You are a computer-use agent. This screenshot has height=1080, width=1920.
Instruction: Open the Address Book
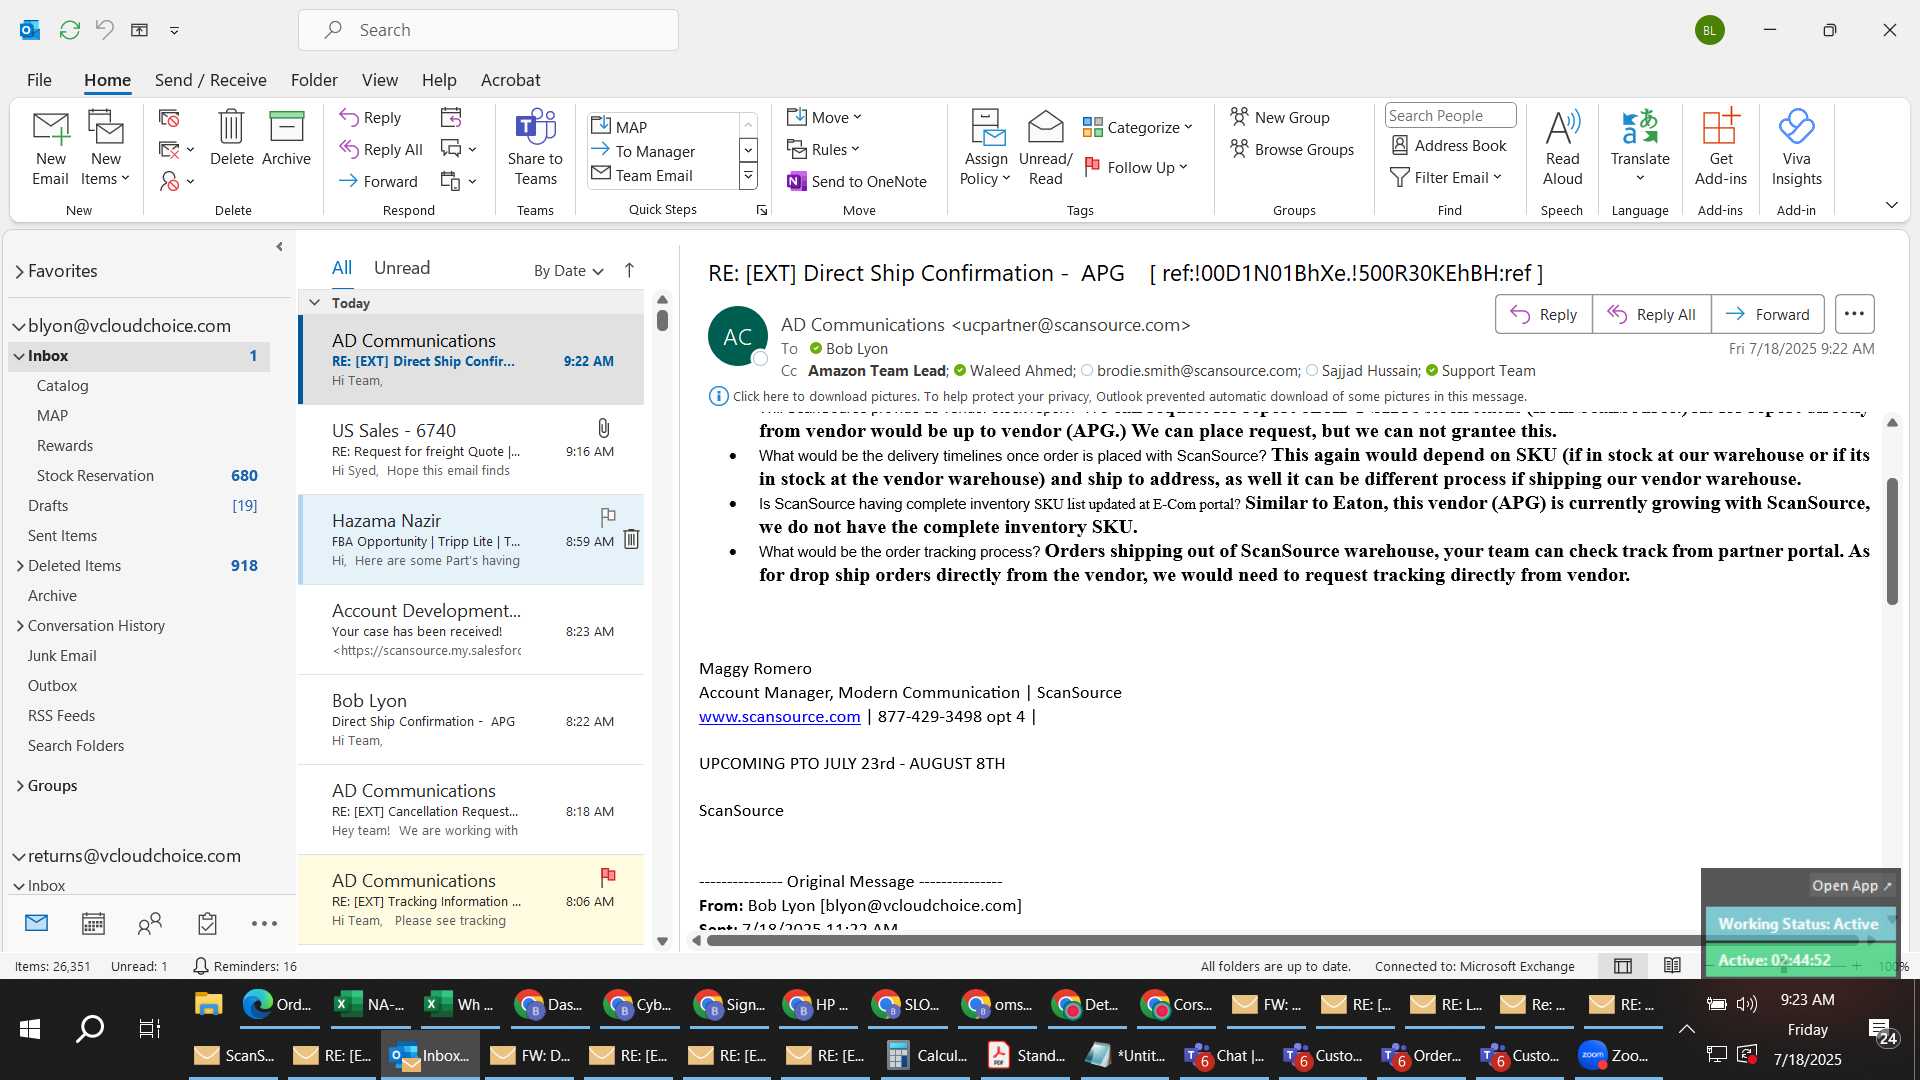1449,145
